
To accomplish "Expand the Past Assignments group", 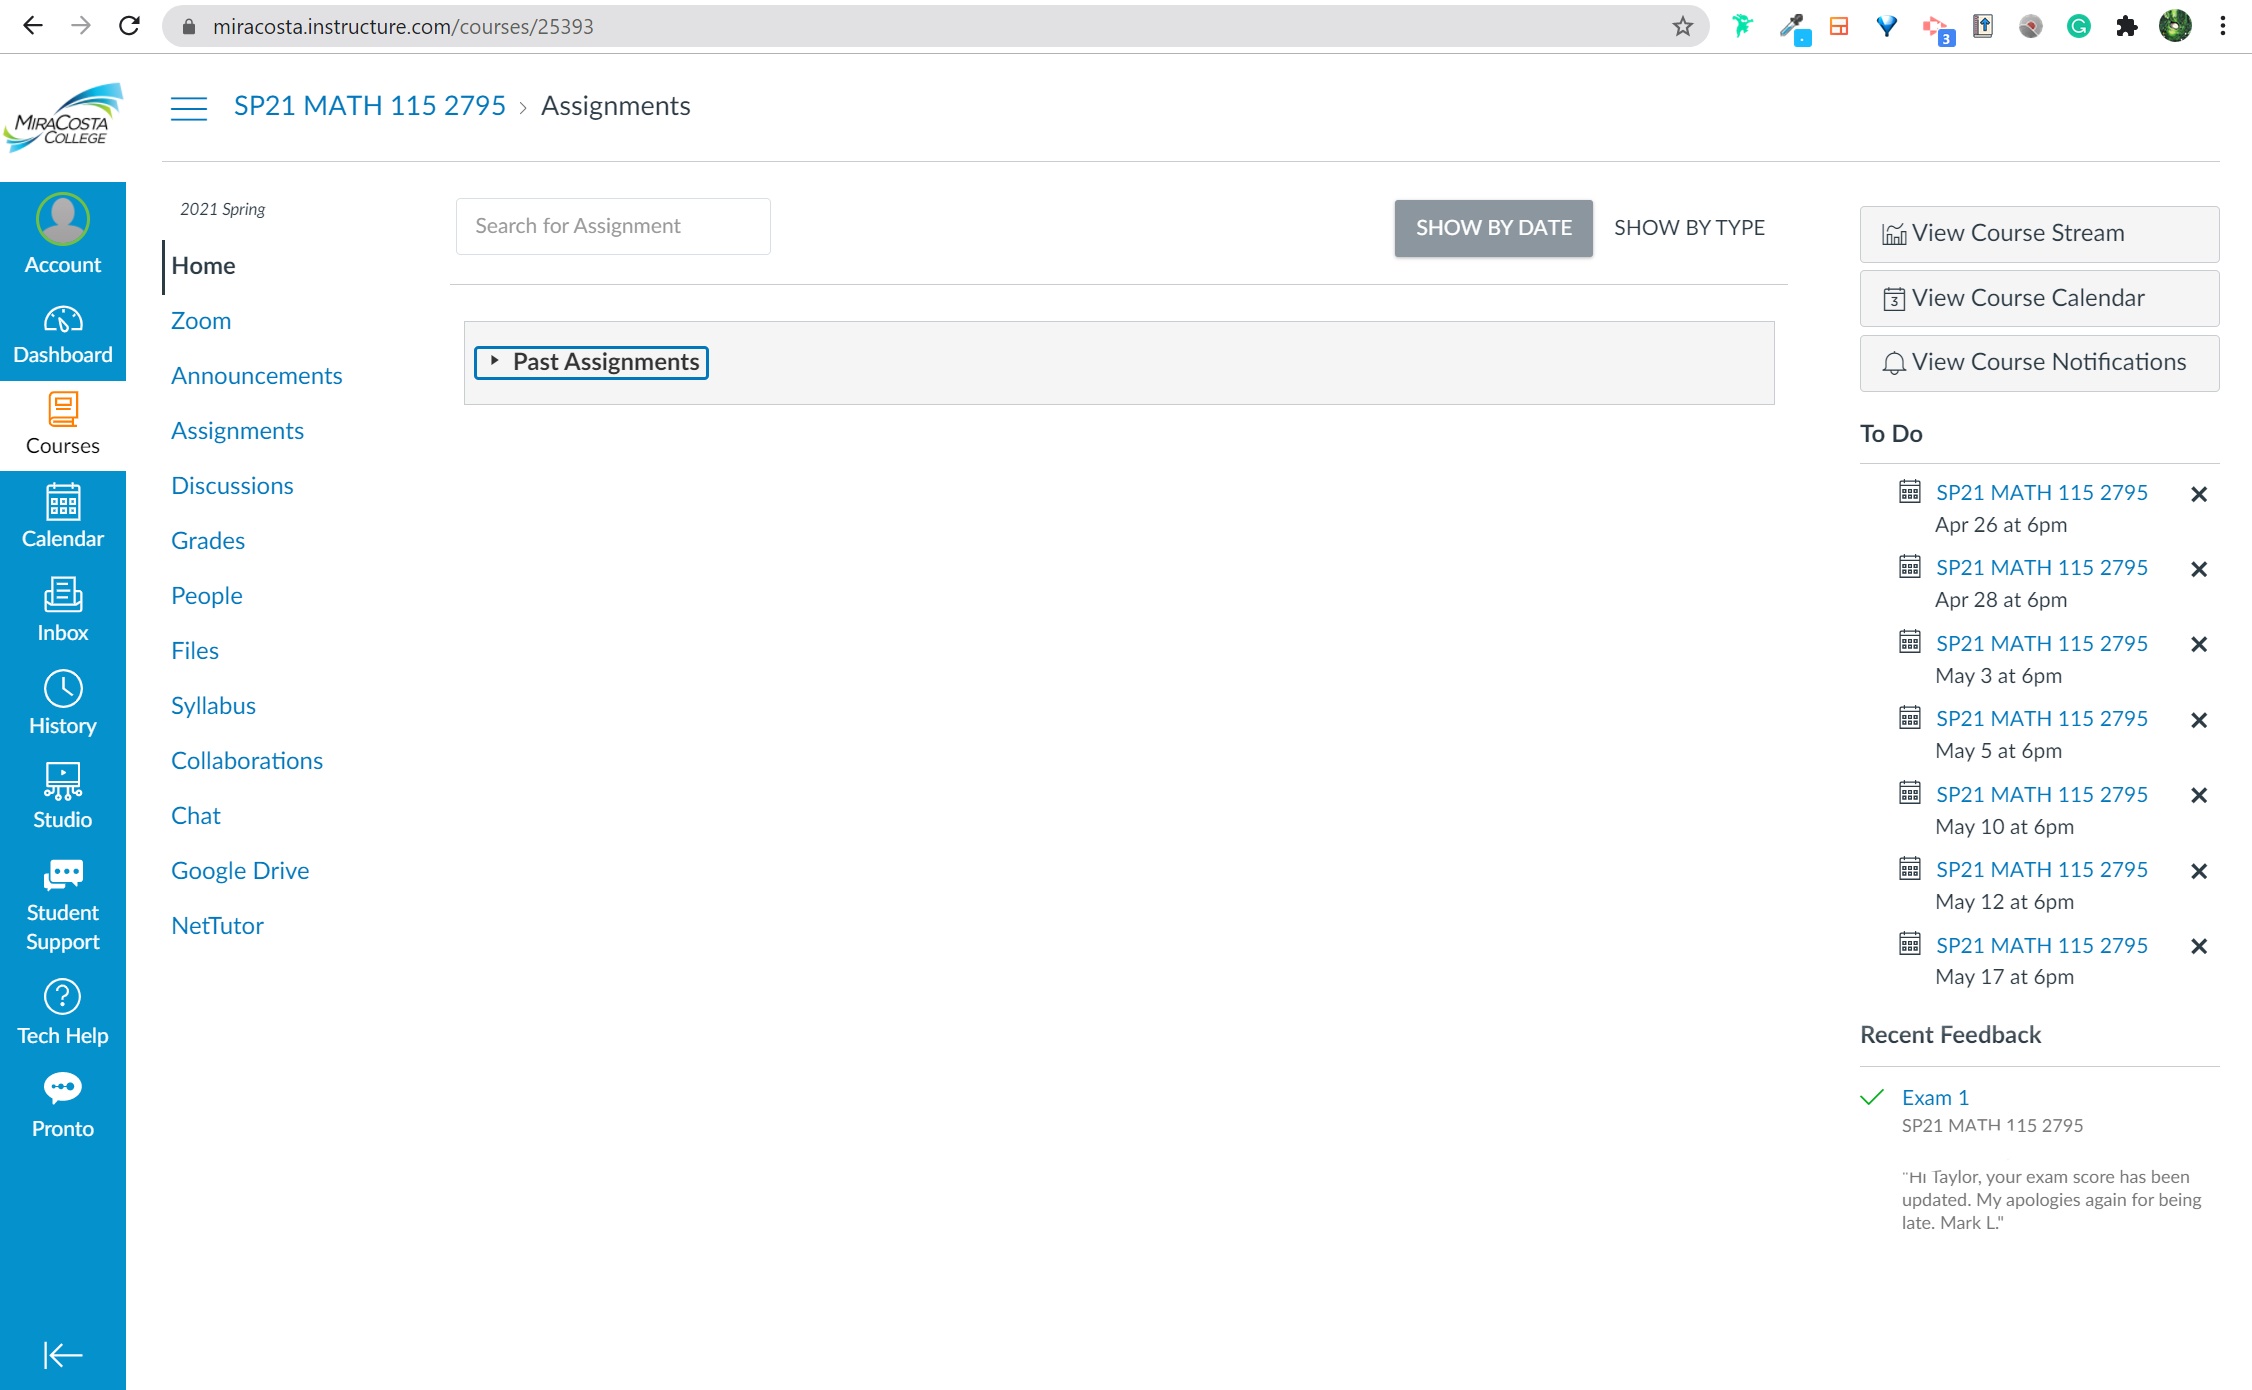I will click(592, 362).
